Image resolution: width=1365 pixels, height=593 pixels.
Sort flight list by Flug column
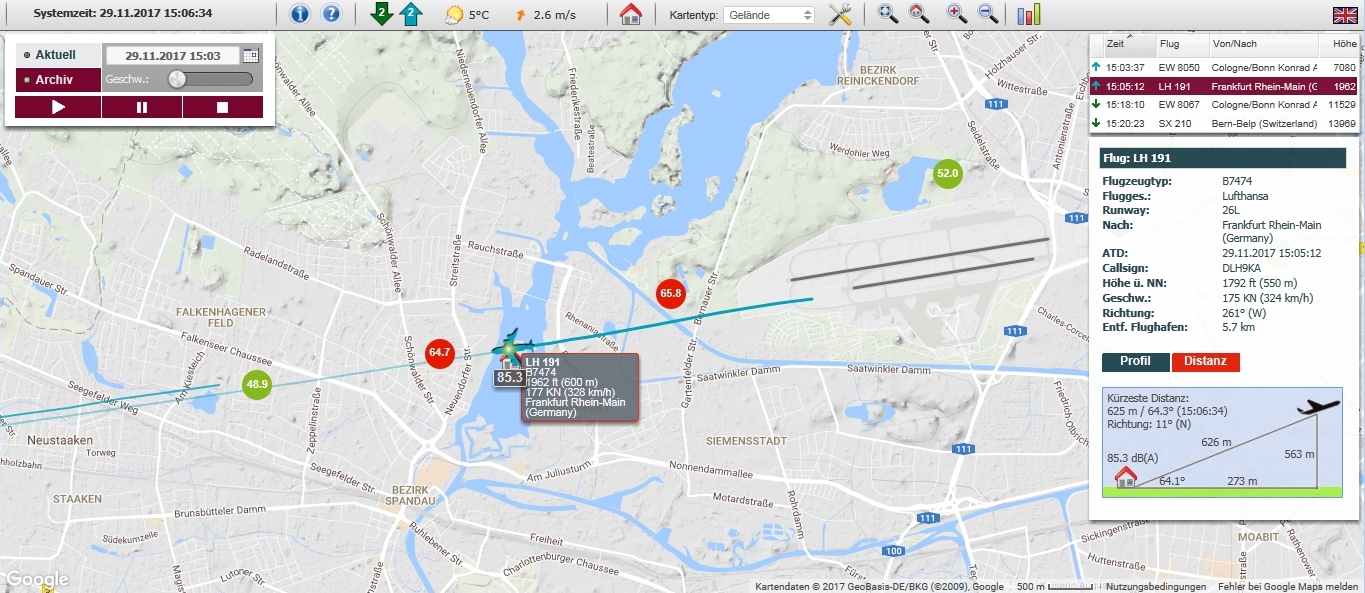click(1181, 45)
